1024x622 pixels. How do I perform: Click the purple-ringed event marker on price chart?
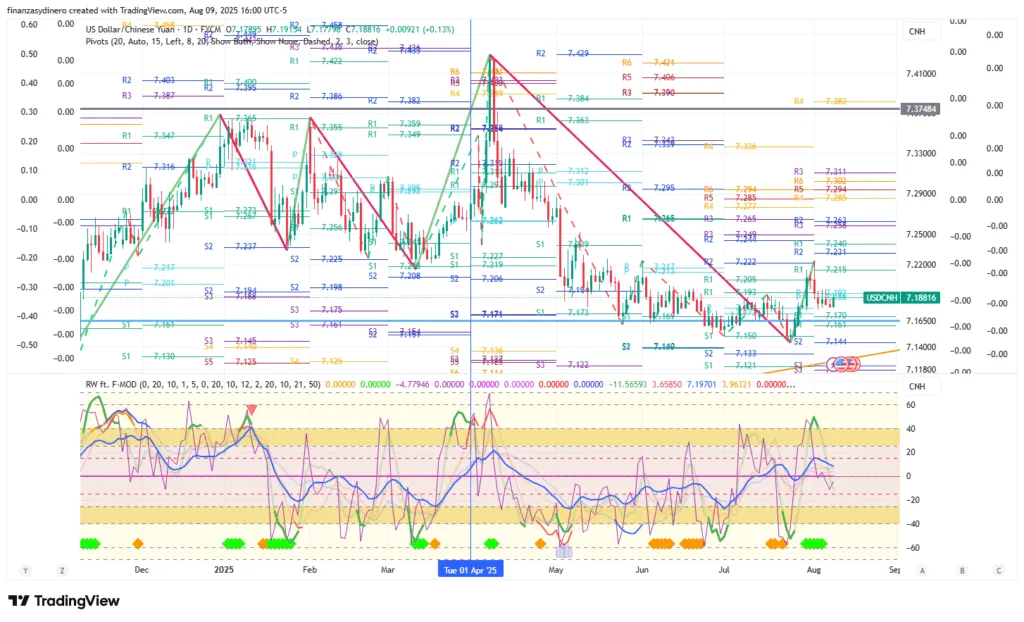coord(833,365)
